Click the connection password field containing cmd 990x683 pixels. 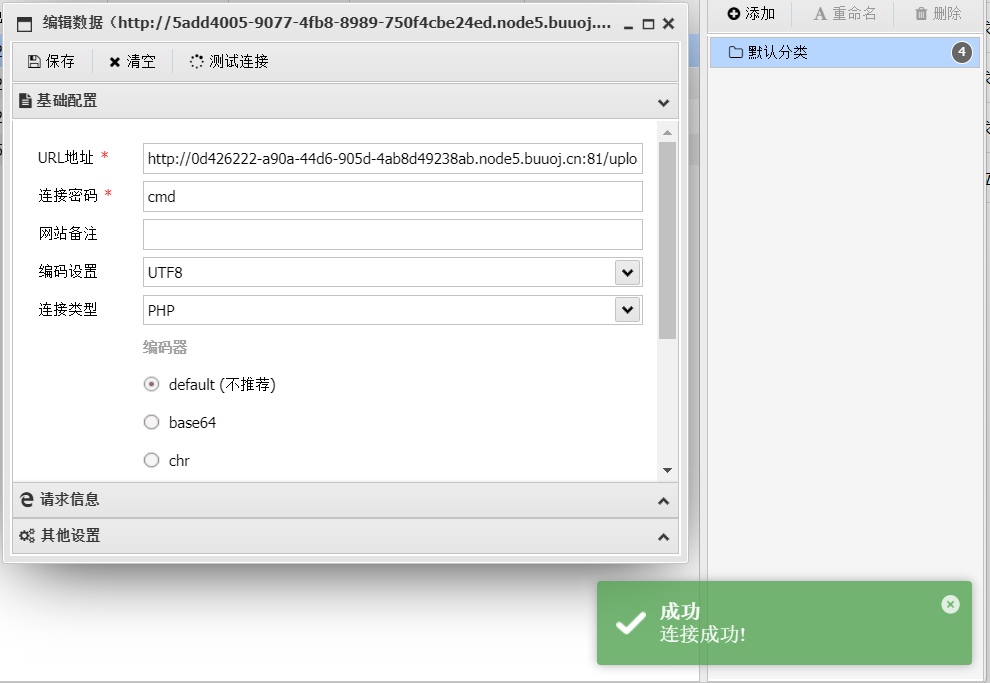[x=392, y=197]
